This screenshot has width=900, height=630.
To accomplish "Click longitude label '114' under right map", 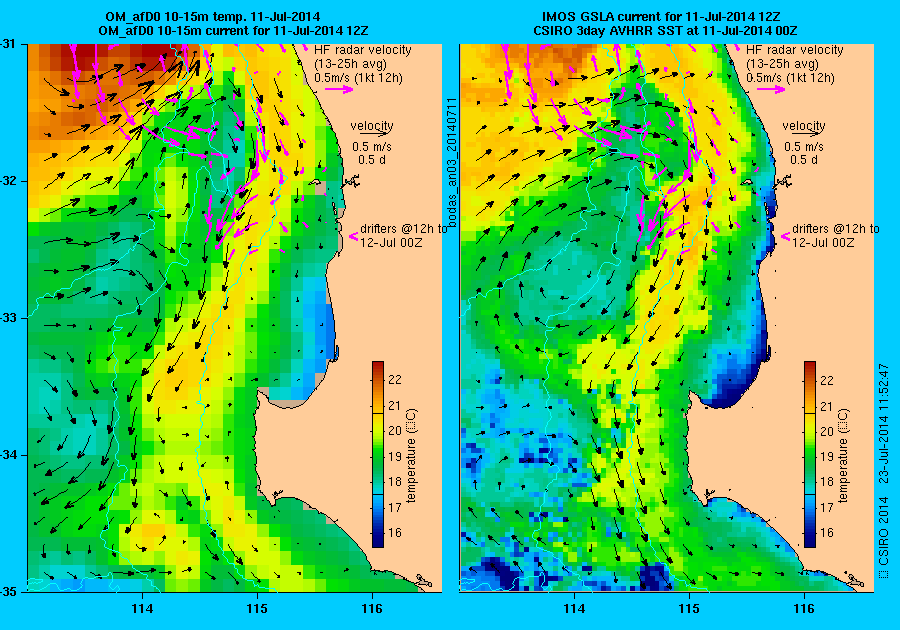I will click(x=574, y=609).
